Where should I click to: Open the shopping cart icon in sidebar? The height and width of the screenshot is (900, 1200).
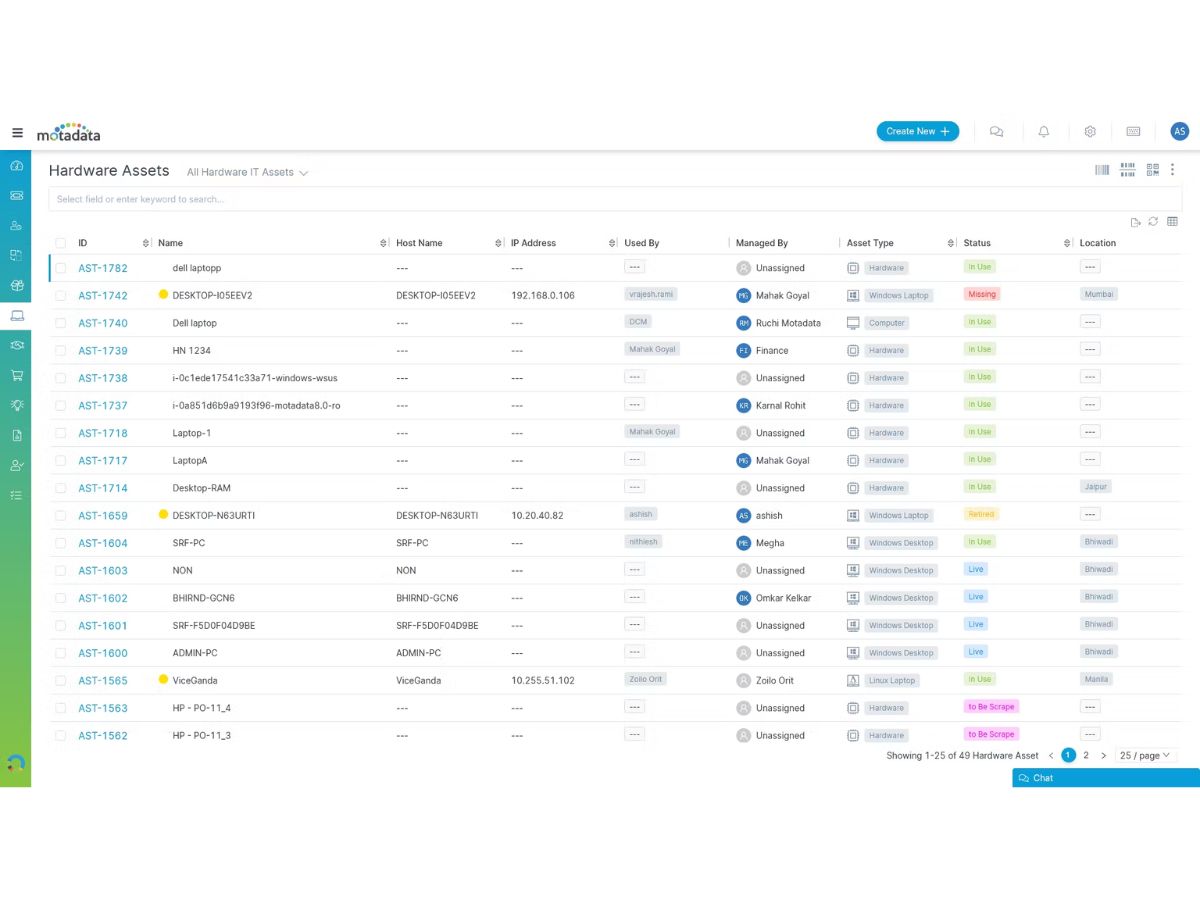16,375
